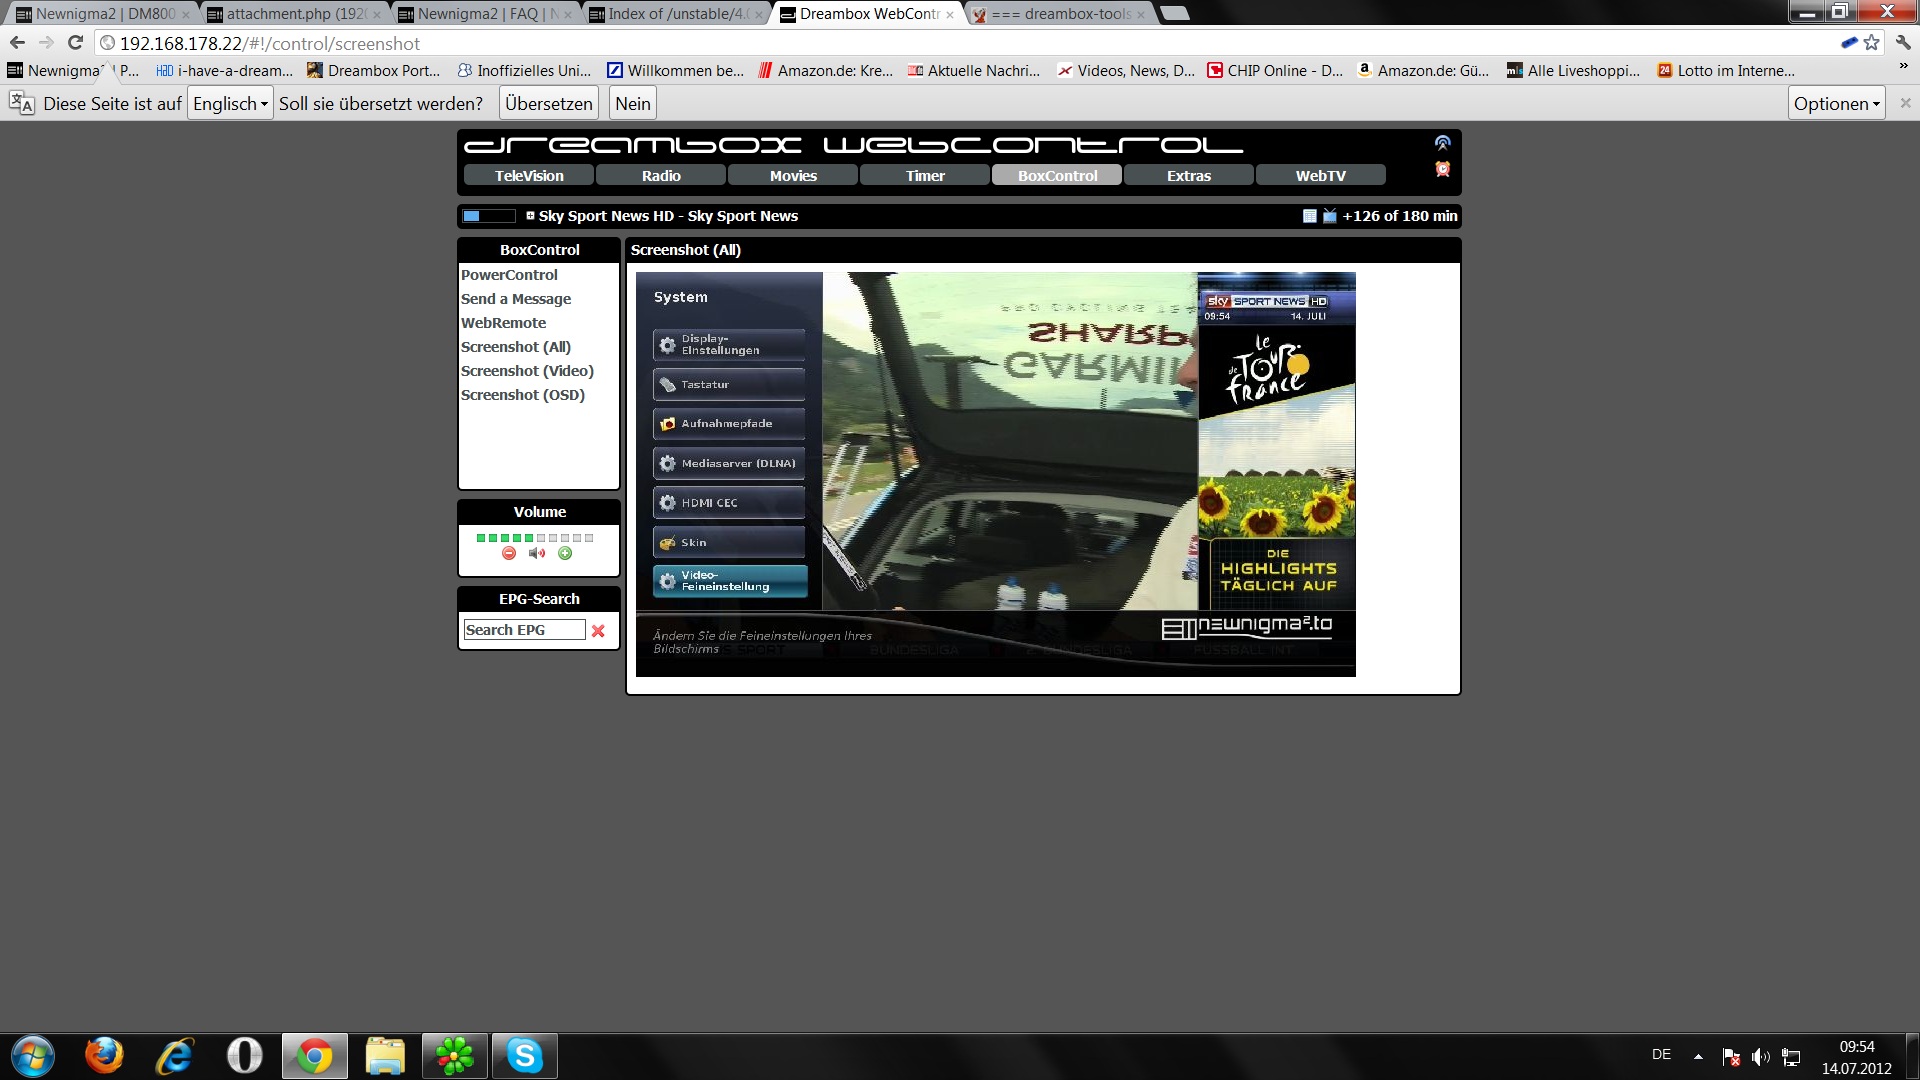Image resolution: width=1920 pixels, height=1080 pixels.
Task: Open language dropdown showing Englisch
Action: (x=230, y=104)
